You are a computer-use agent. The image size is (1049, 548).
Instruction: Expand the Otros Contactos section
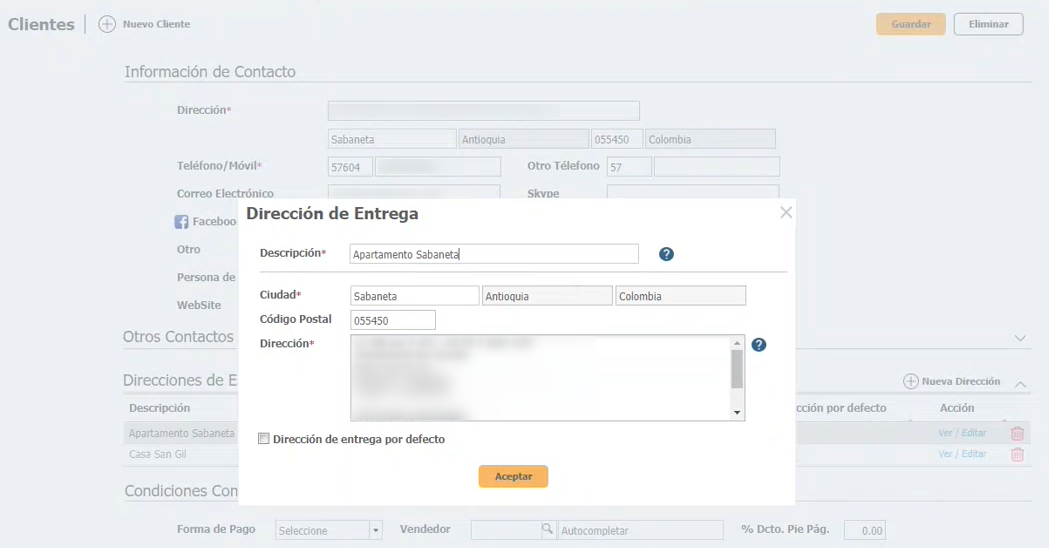point(1020,338)
